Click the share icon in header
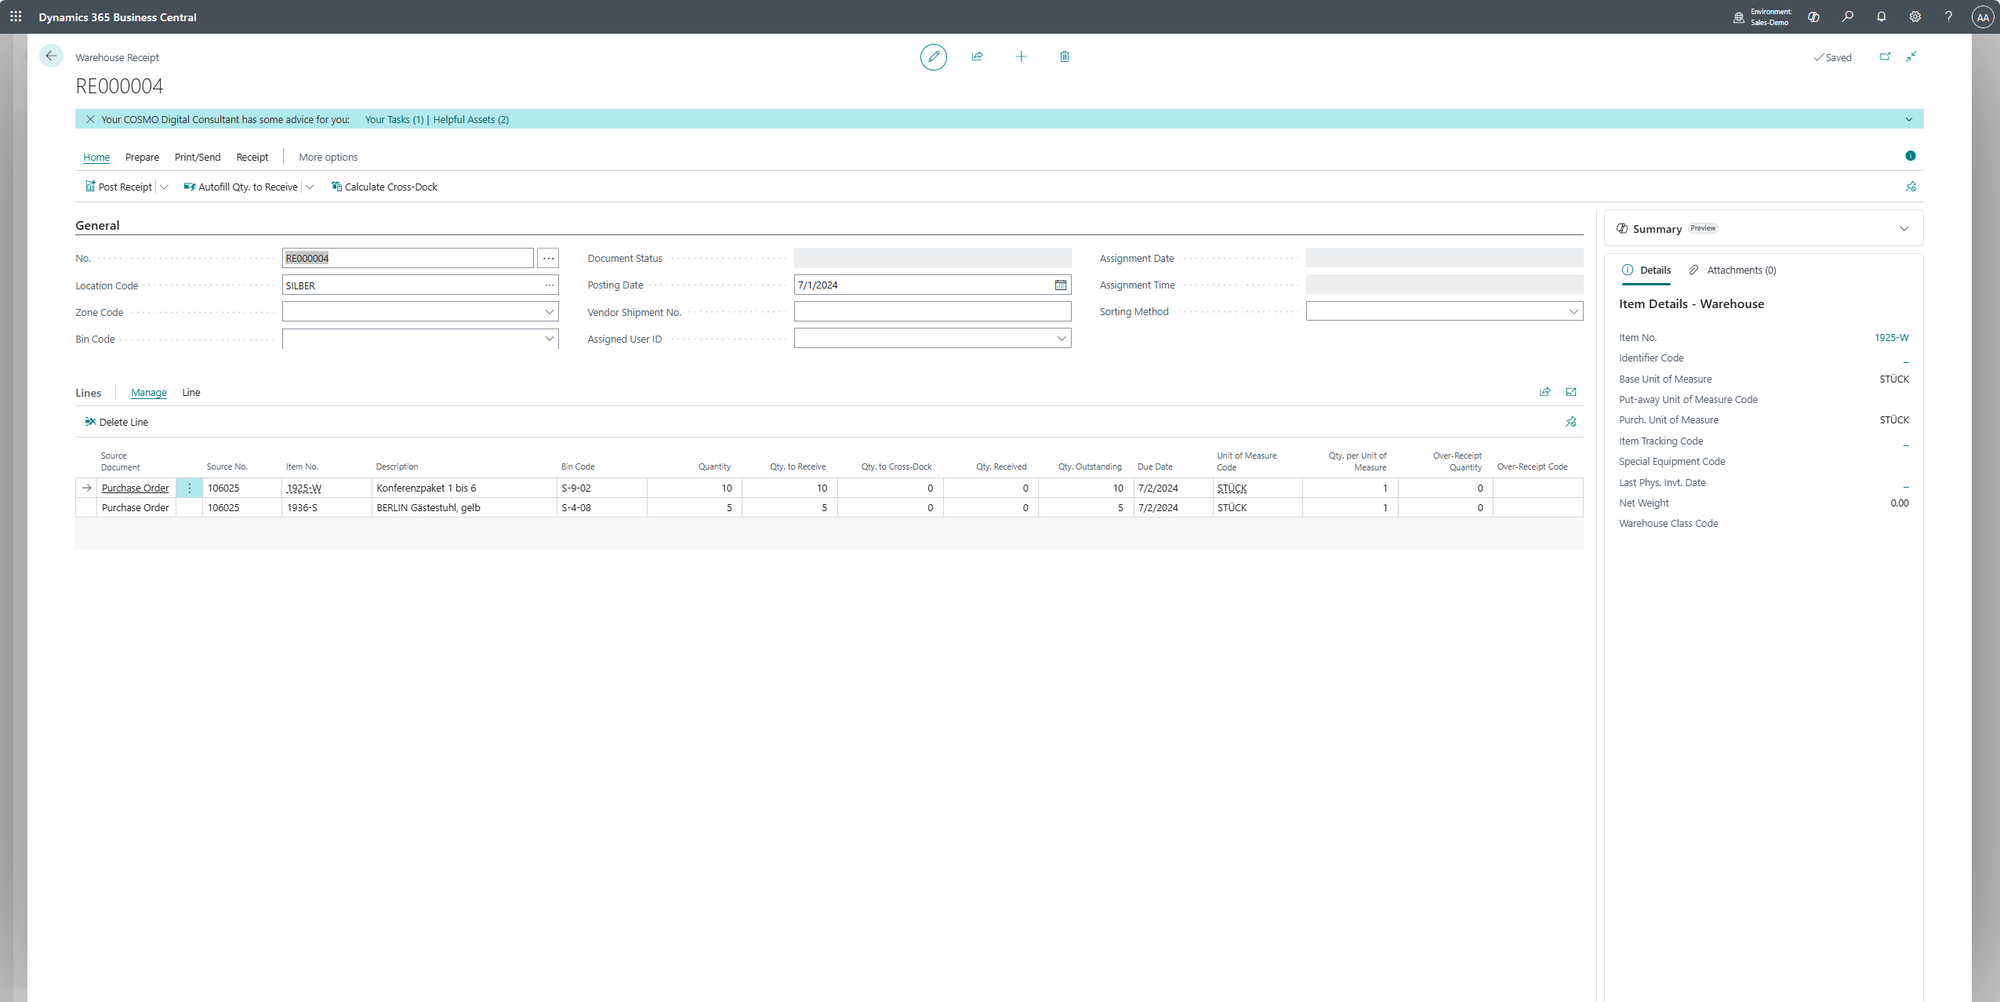The width and height of the screenshot is (2000, 1002). [977, 57]
